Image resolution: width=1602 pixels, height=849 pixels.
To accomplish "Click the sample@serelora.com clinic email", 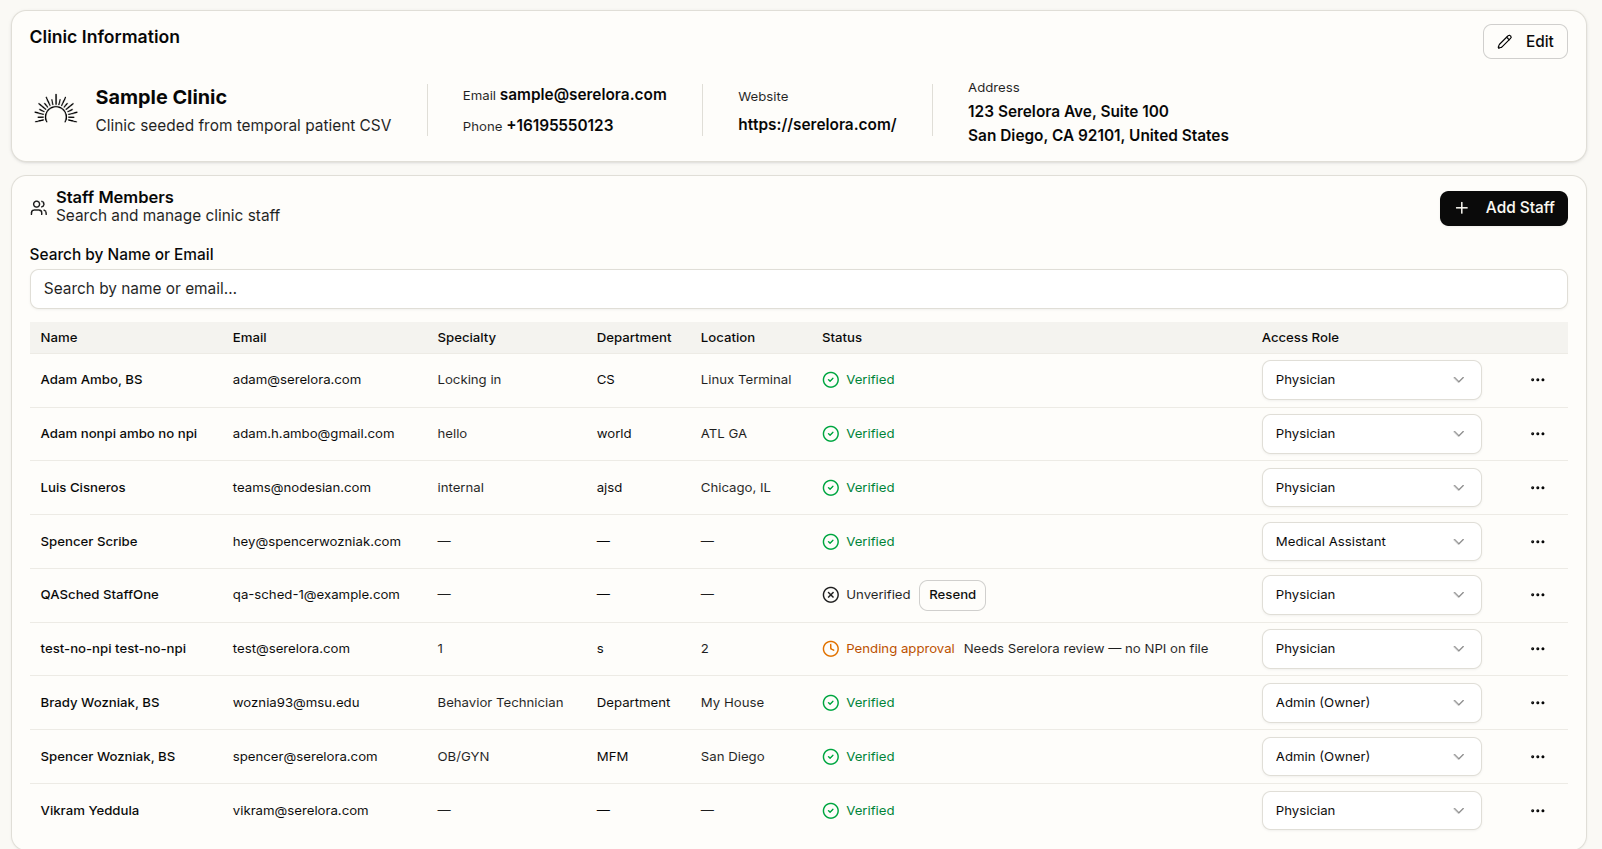I will click(x=583, y=95).
